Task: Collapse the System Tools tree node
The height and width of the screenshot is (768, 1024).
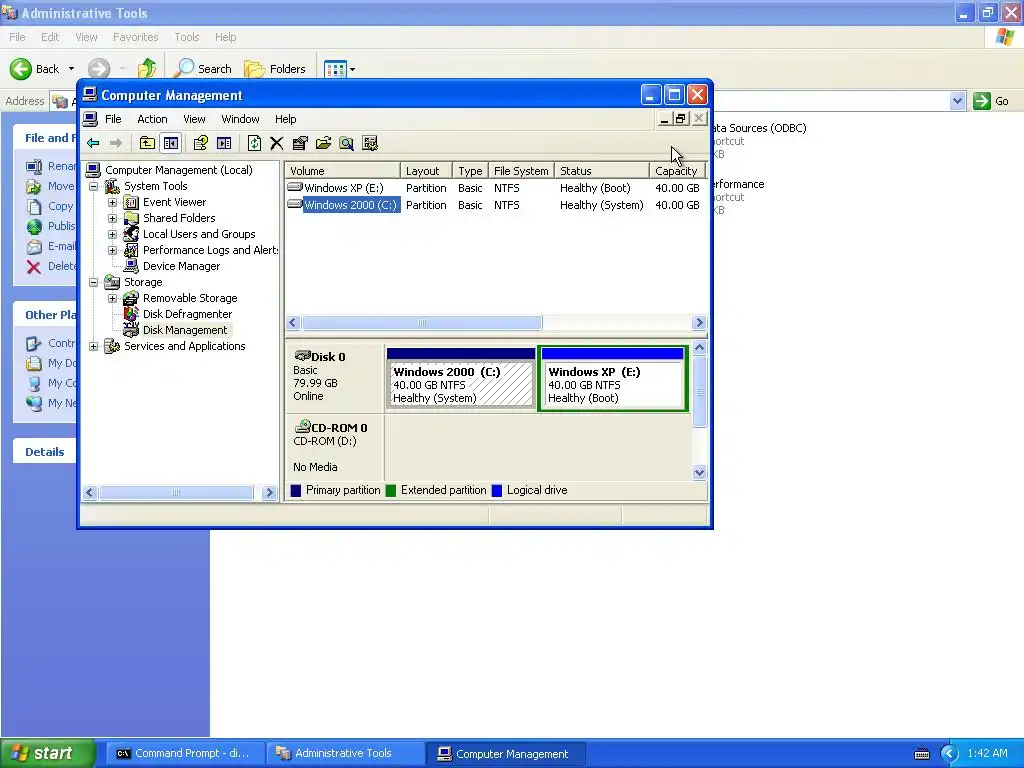Action: coord(94,186)
